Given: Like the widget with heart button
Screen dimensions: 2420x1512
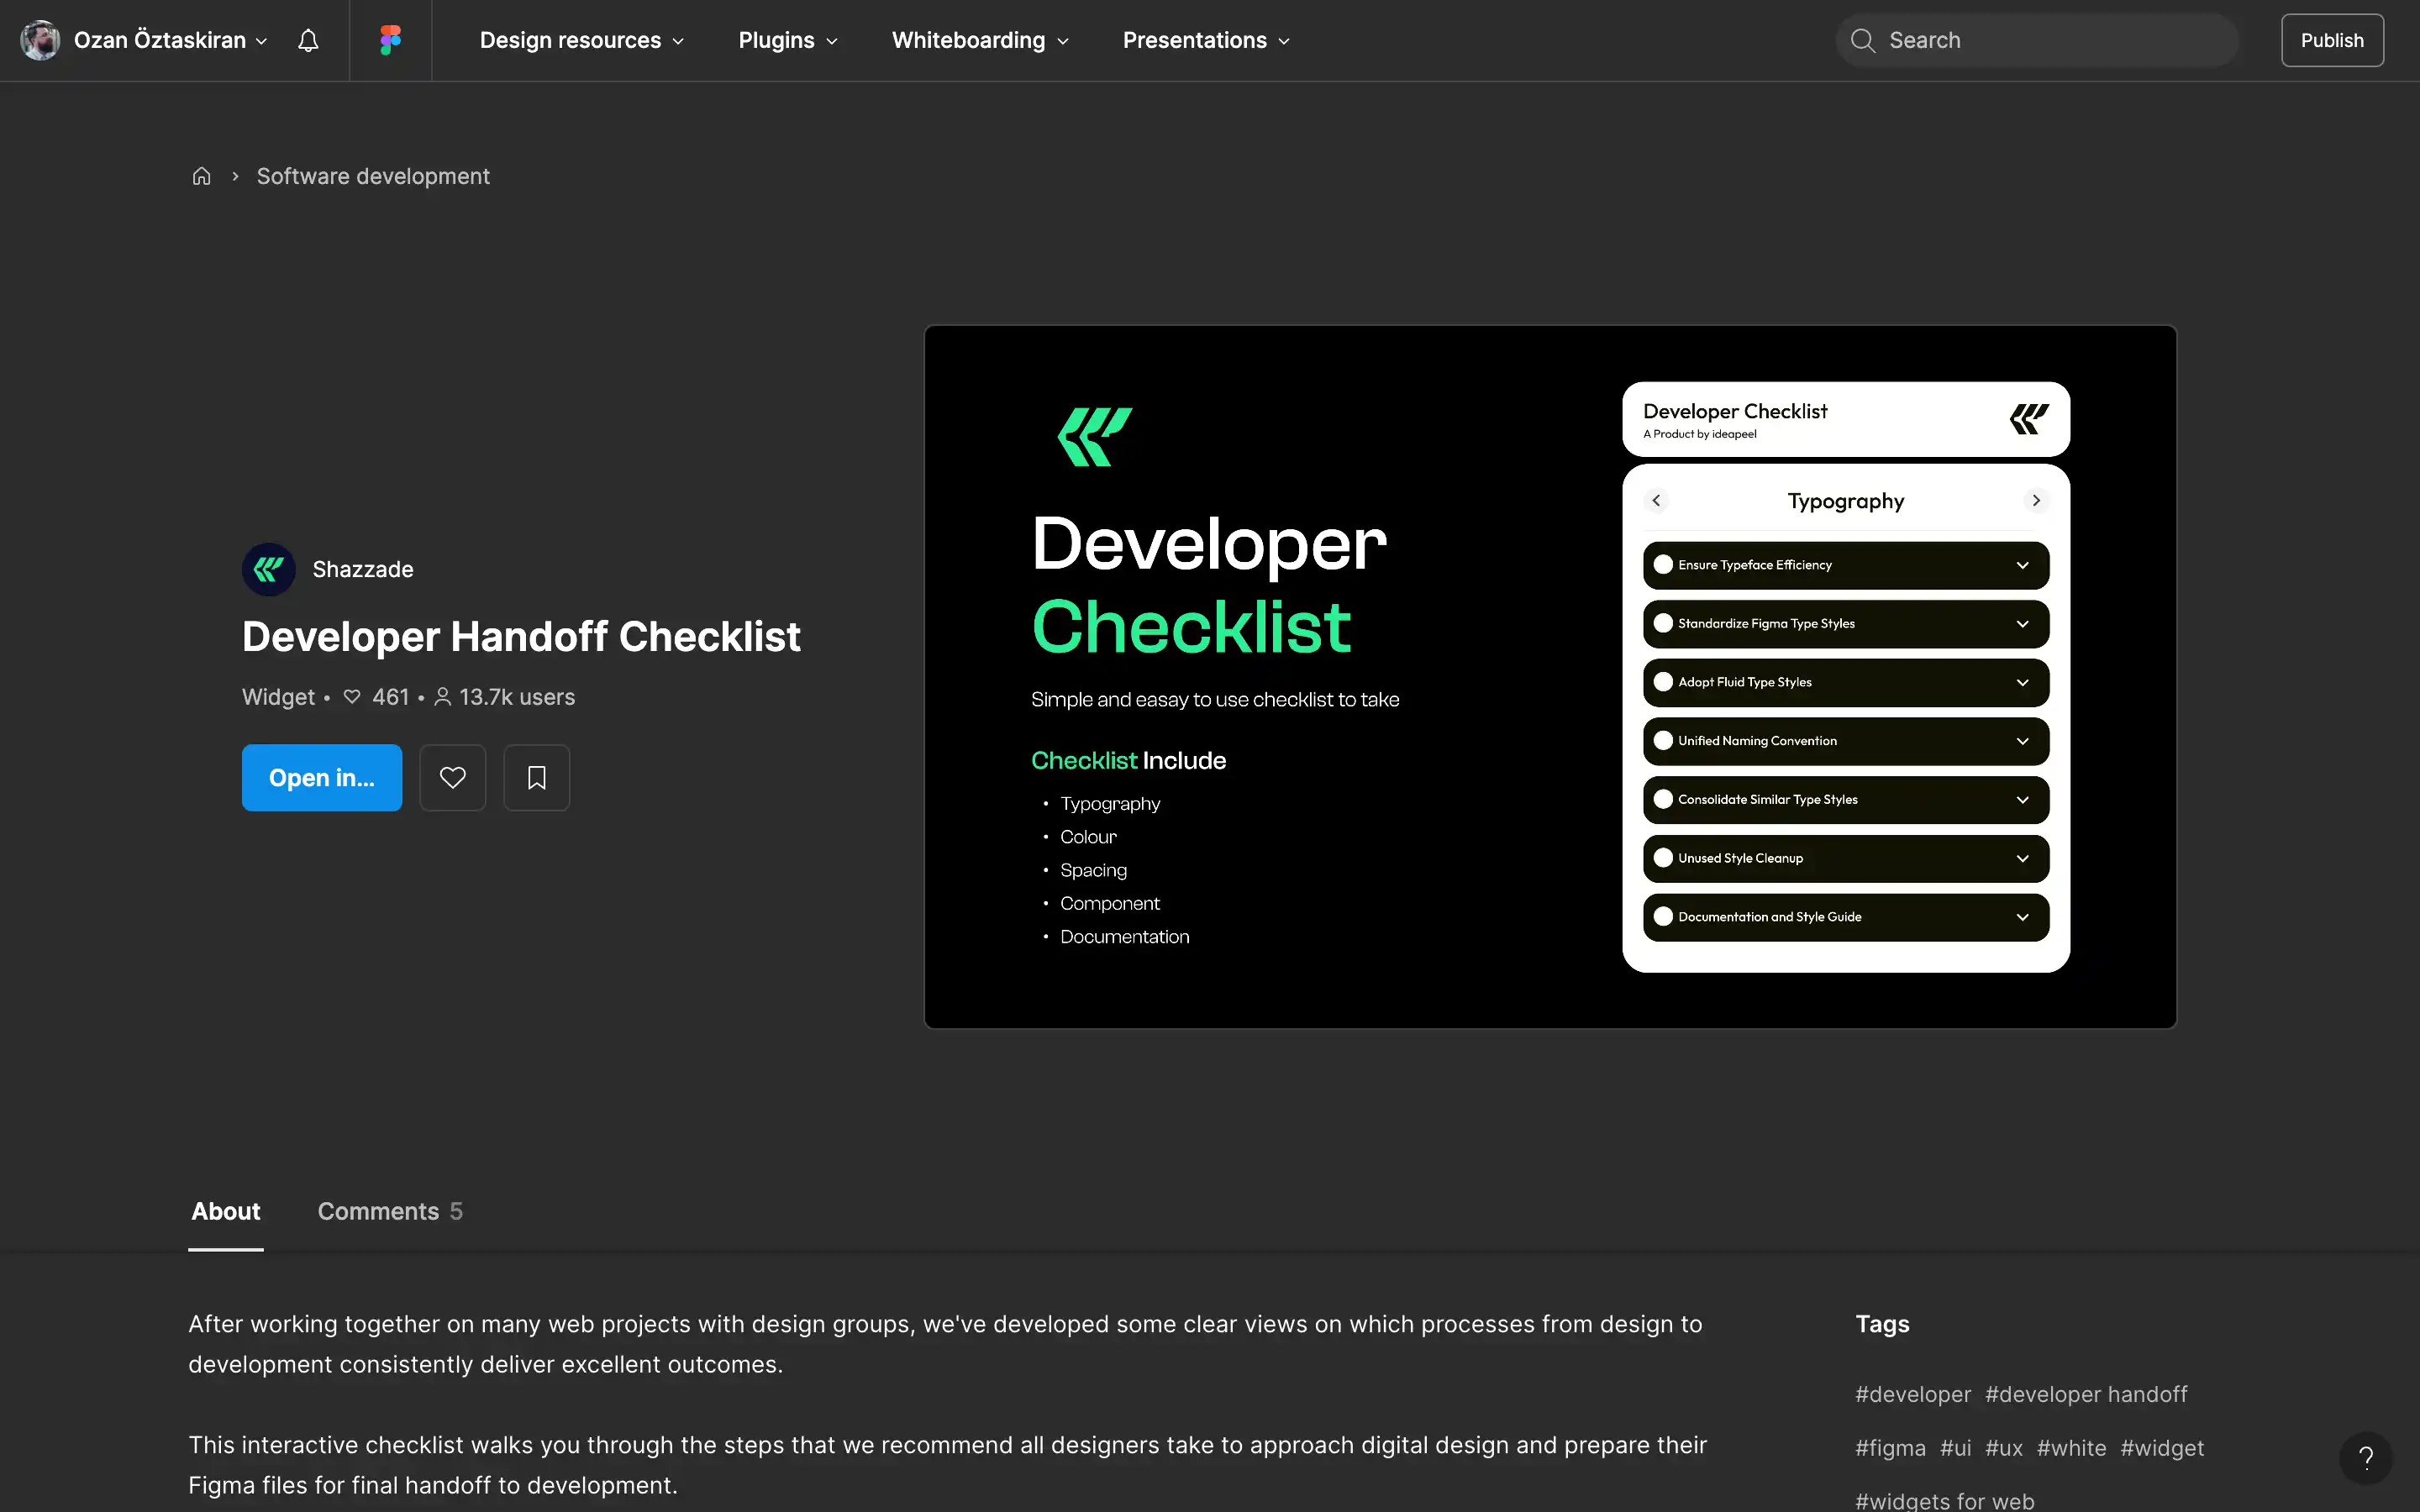Looking at the screenshot, I should pyautogui.click(x=453, y=777).
